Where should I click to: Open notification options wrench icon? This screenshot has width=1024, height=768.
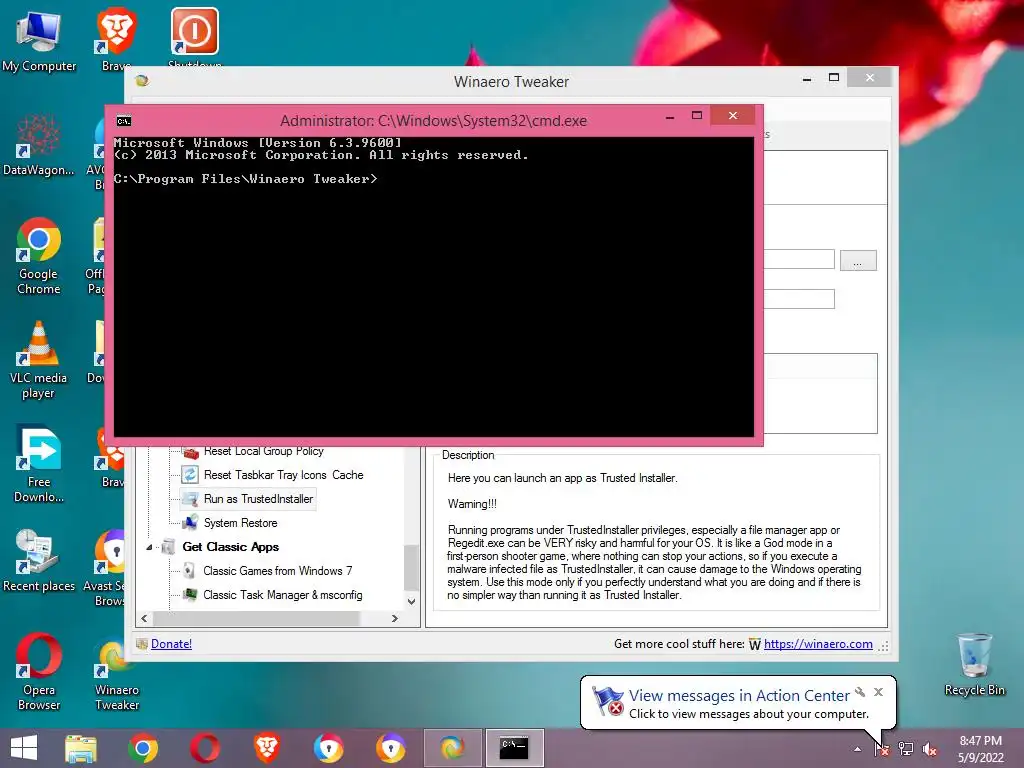[x=860, y=692]
